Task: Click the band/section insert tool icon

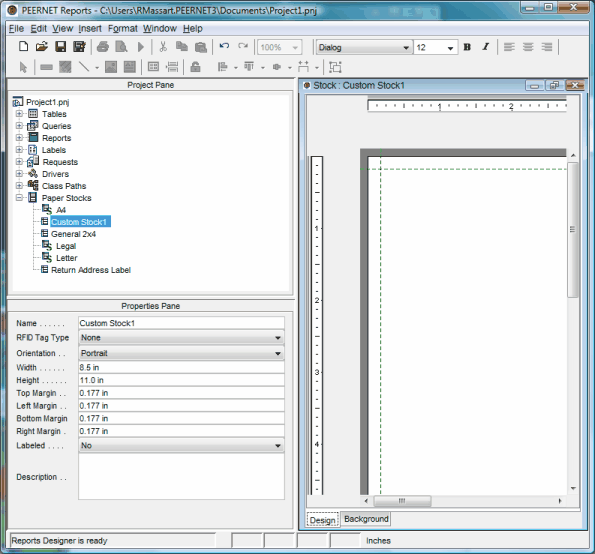Action: point(172,67)
